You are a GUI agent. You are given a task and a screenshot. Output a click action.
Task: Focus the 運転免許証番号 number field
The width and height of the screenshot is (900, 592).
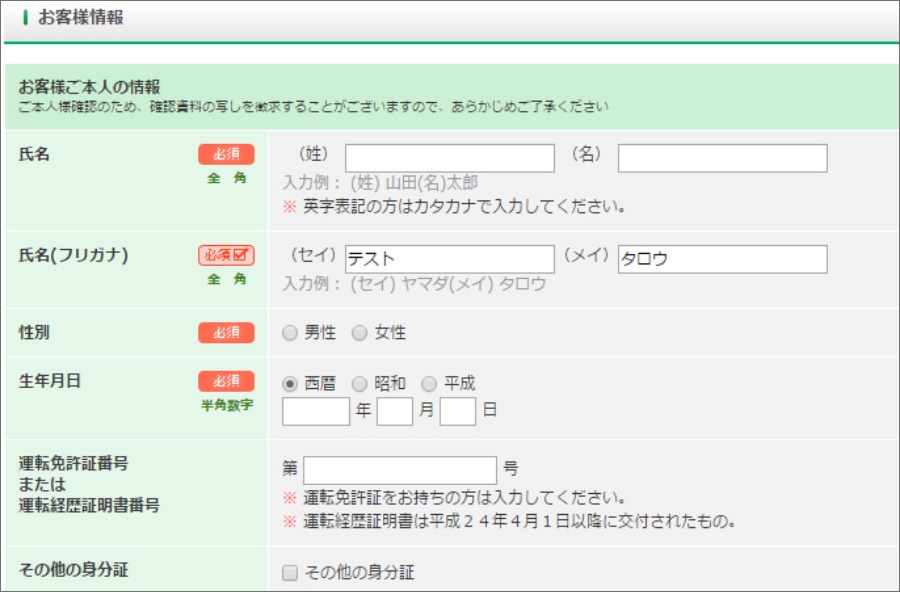tap(400, 470)
